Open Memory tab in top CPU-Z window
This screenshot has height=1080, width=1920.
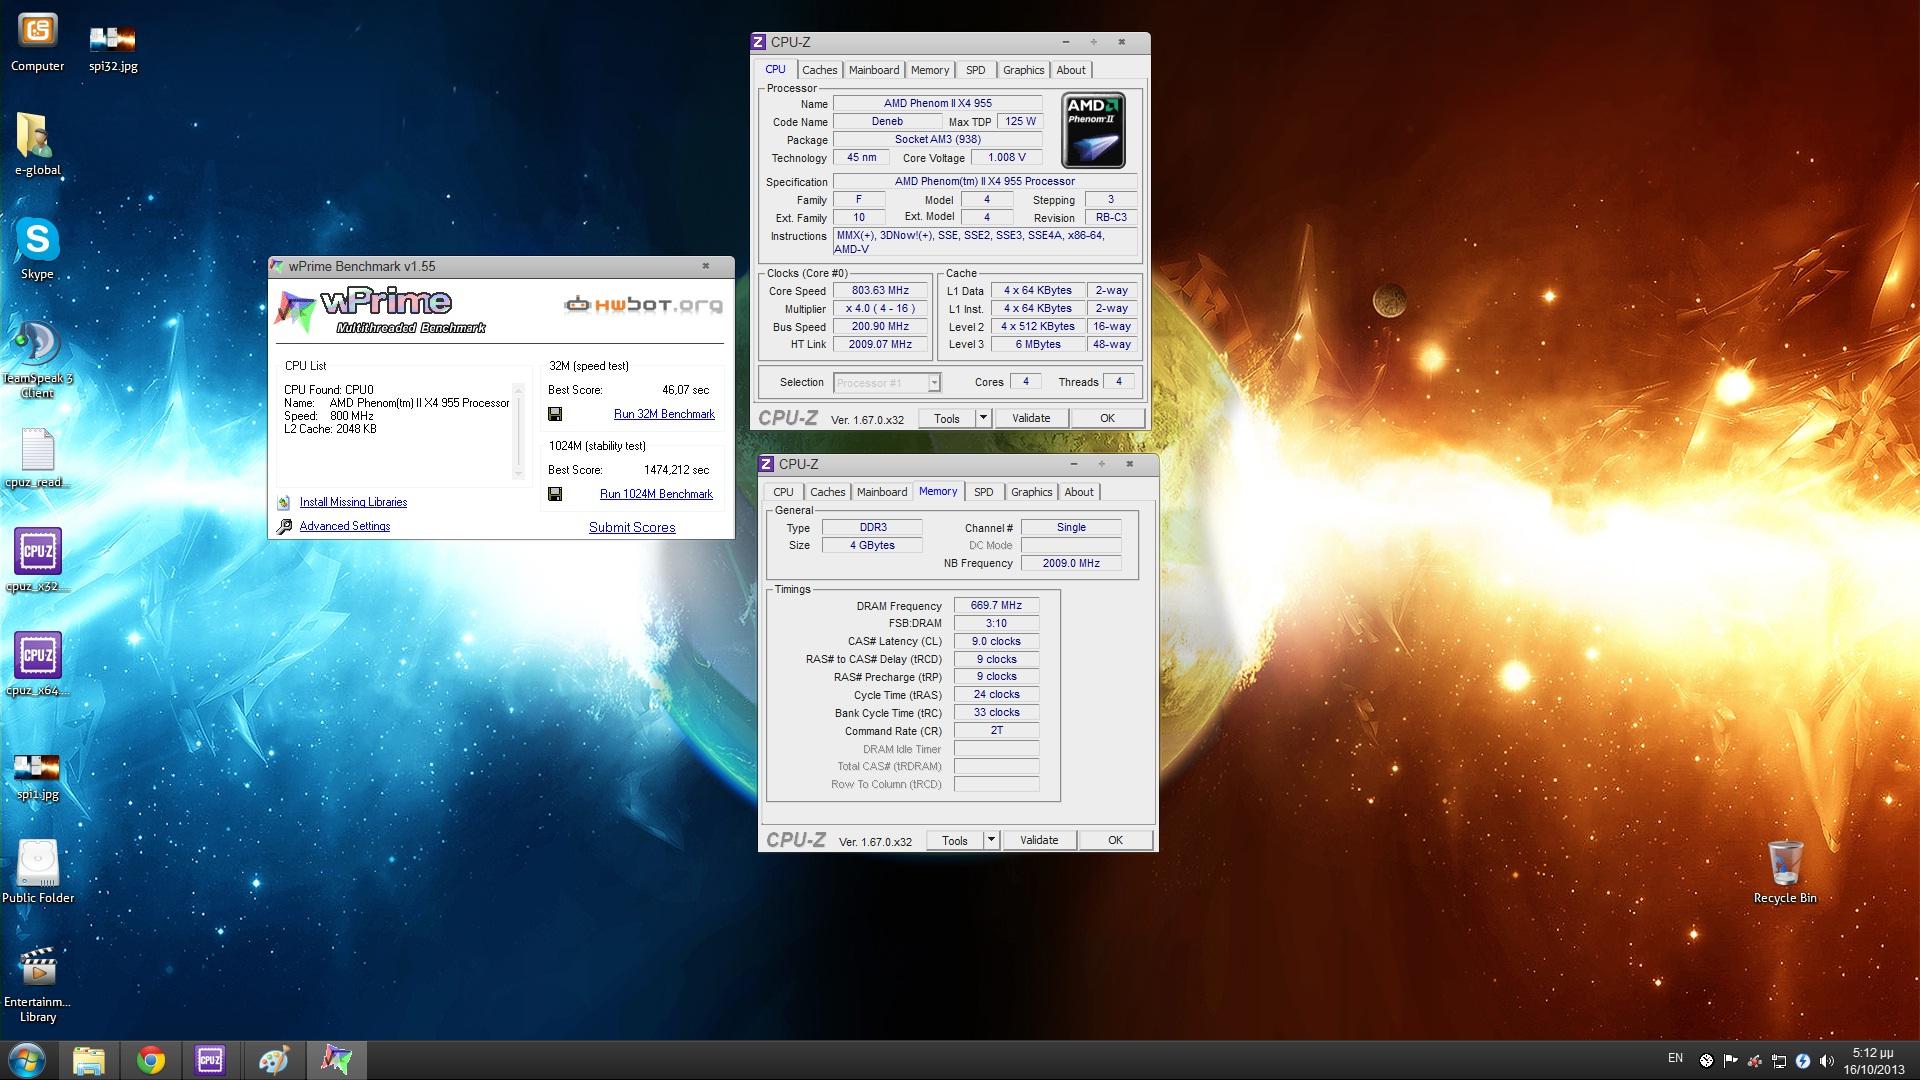[x=930, y=70]
